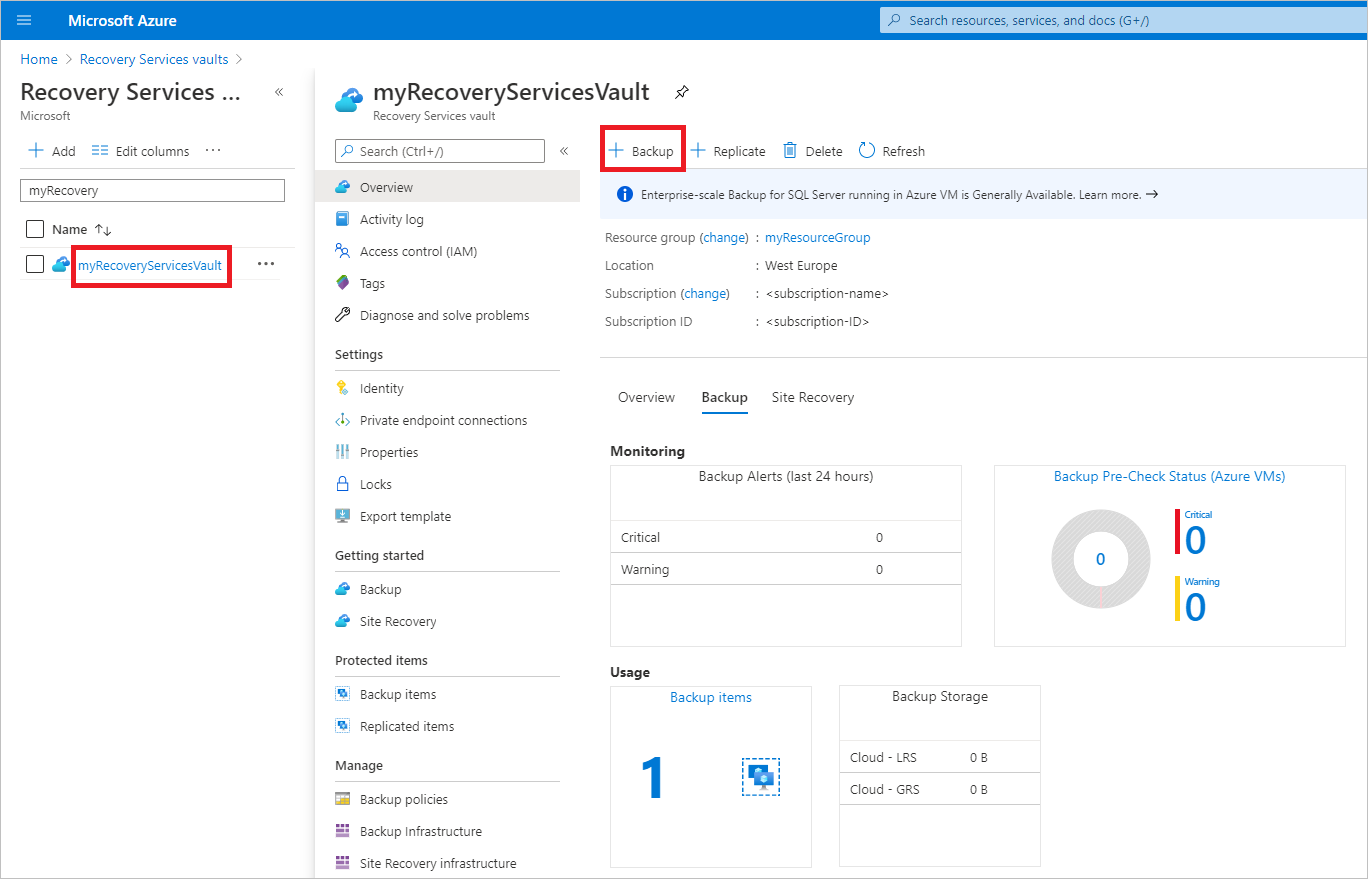Open the vault row ellipsis menu

coord(265,264)
